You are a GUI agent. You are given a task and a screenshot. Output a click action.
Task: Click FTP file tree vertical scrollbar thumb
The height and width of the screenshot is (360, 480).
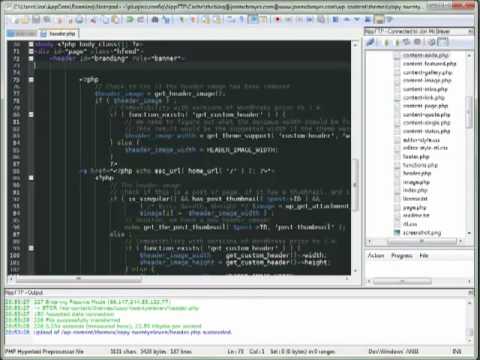coord(469,112)
